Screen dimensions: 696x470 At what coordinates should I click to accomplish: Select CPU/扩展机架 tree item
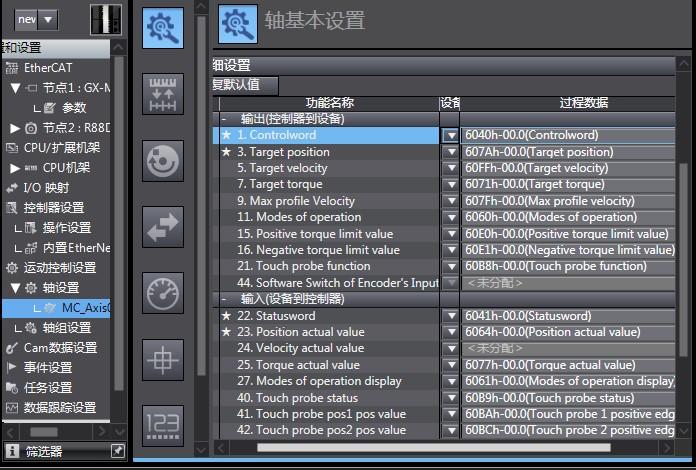62,148
